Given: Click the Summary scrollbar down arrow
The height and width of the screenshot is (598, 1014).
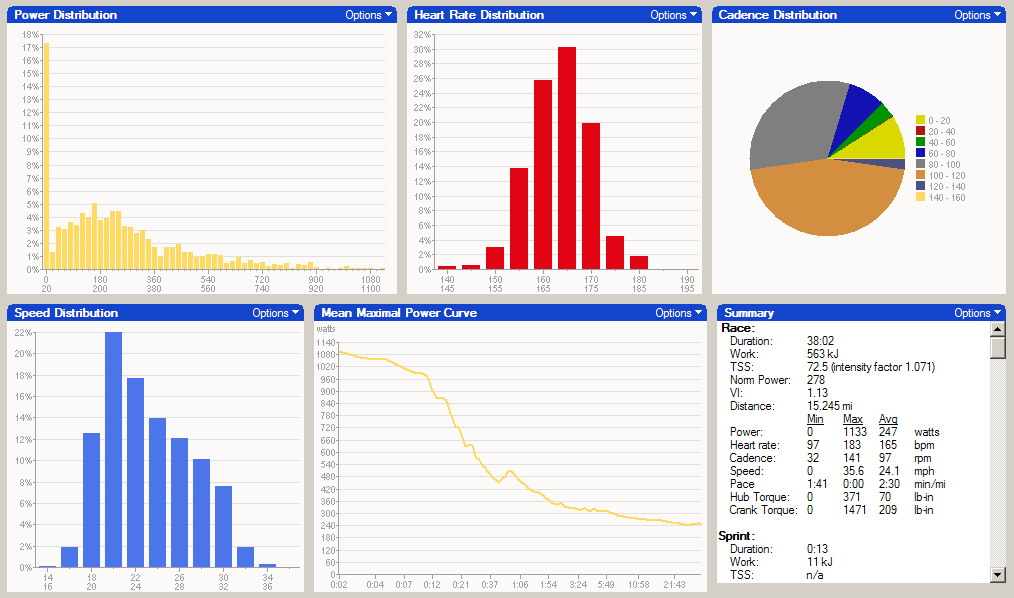Looking at the screenshot, I should (x=997, y=574).
